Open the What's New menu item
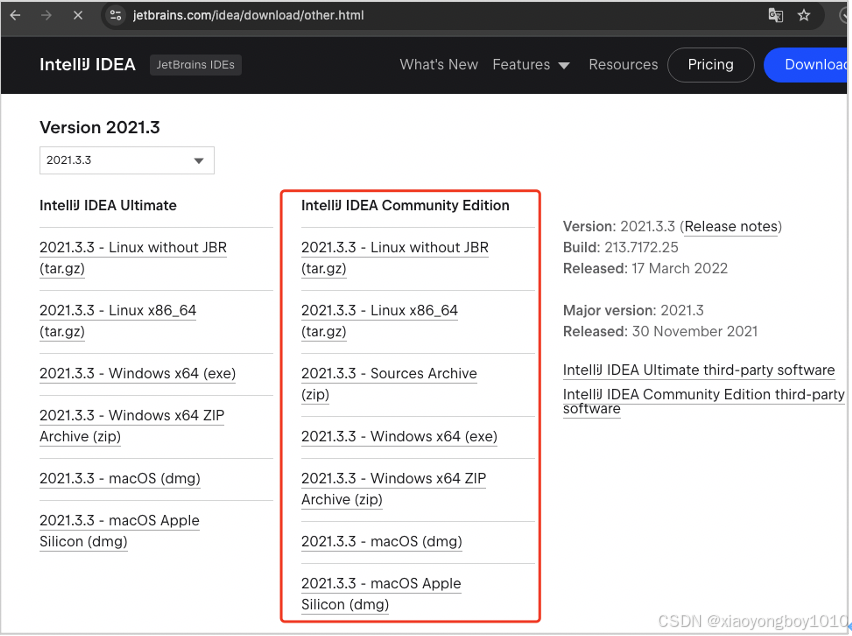Screen dimensions: 852x636 439,65
